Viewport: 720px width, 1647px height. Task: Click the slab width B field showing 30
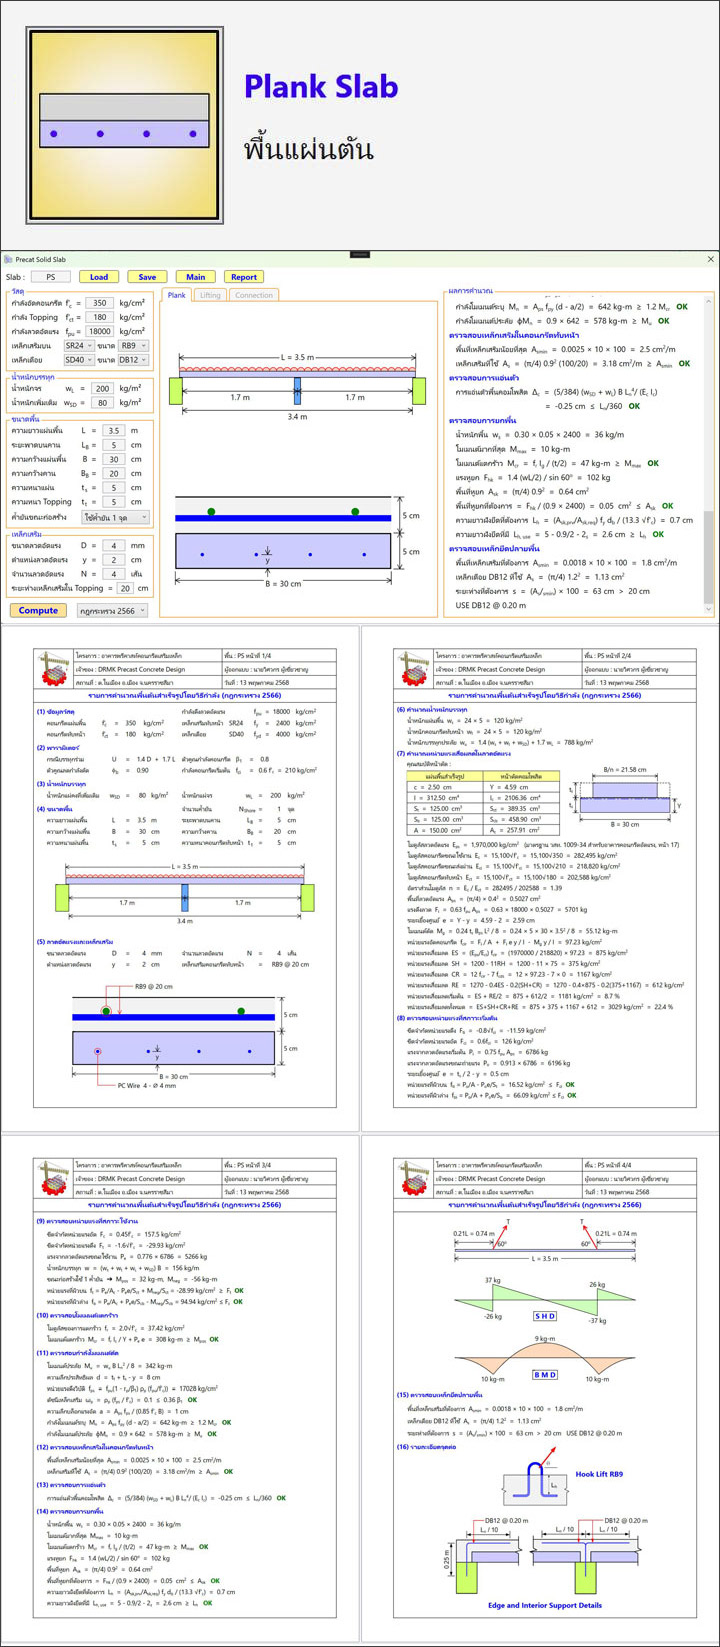point(116,459)
